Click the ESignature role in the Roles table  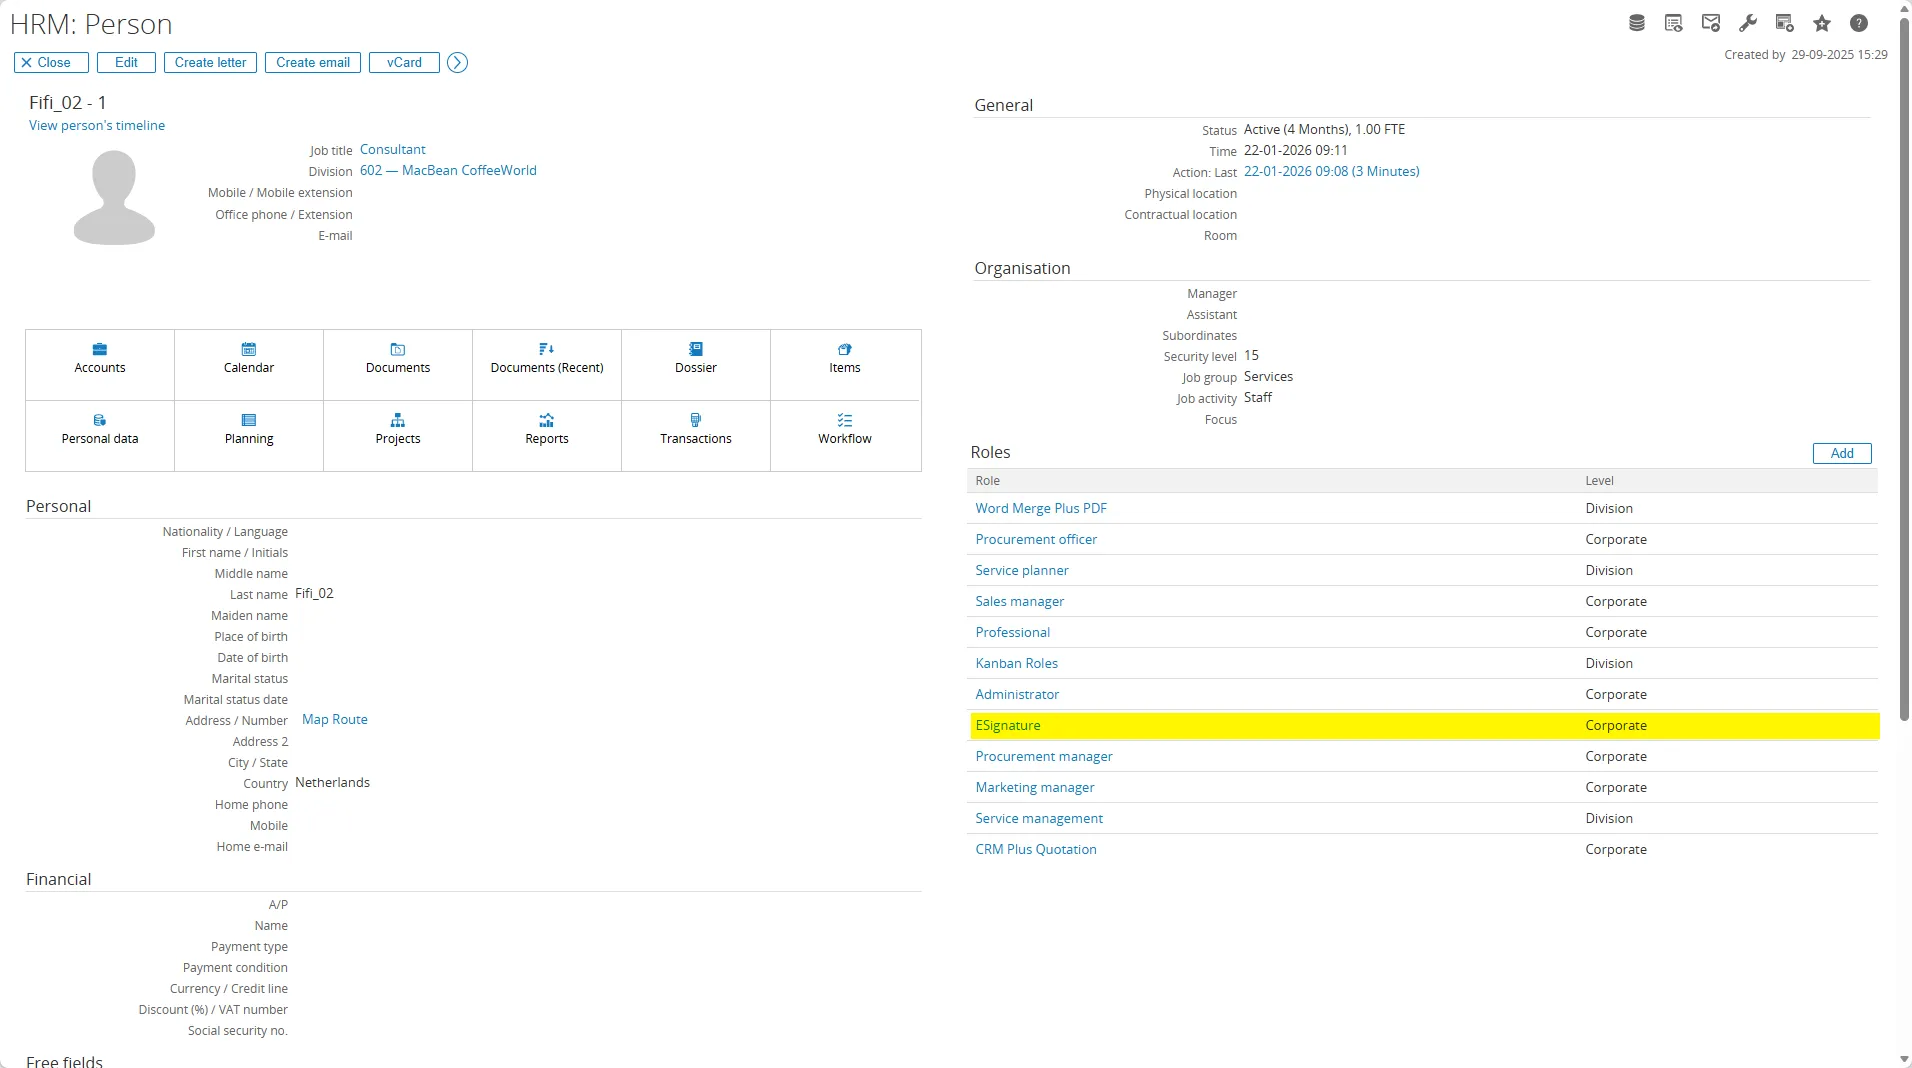pyautogui.click(x=1007, y=725)
